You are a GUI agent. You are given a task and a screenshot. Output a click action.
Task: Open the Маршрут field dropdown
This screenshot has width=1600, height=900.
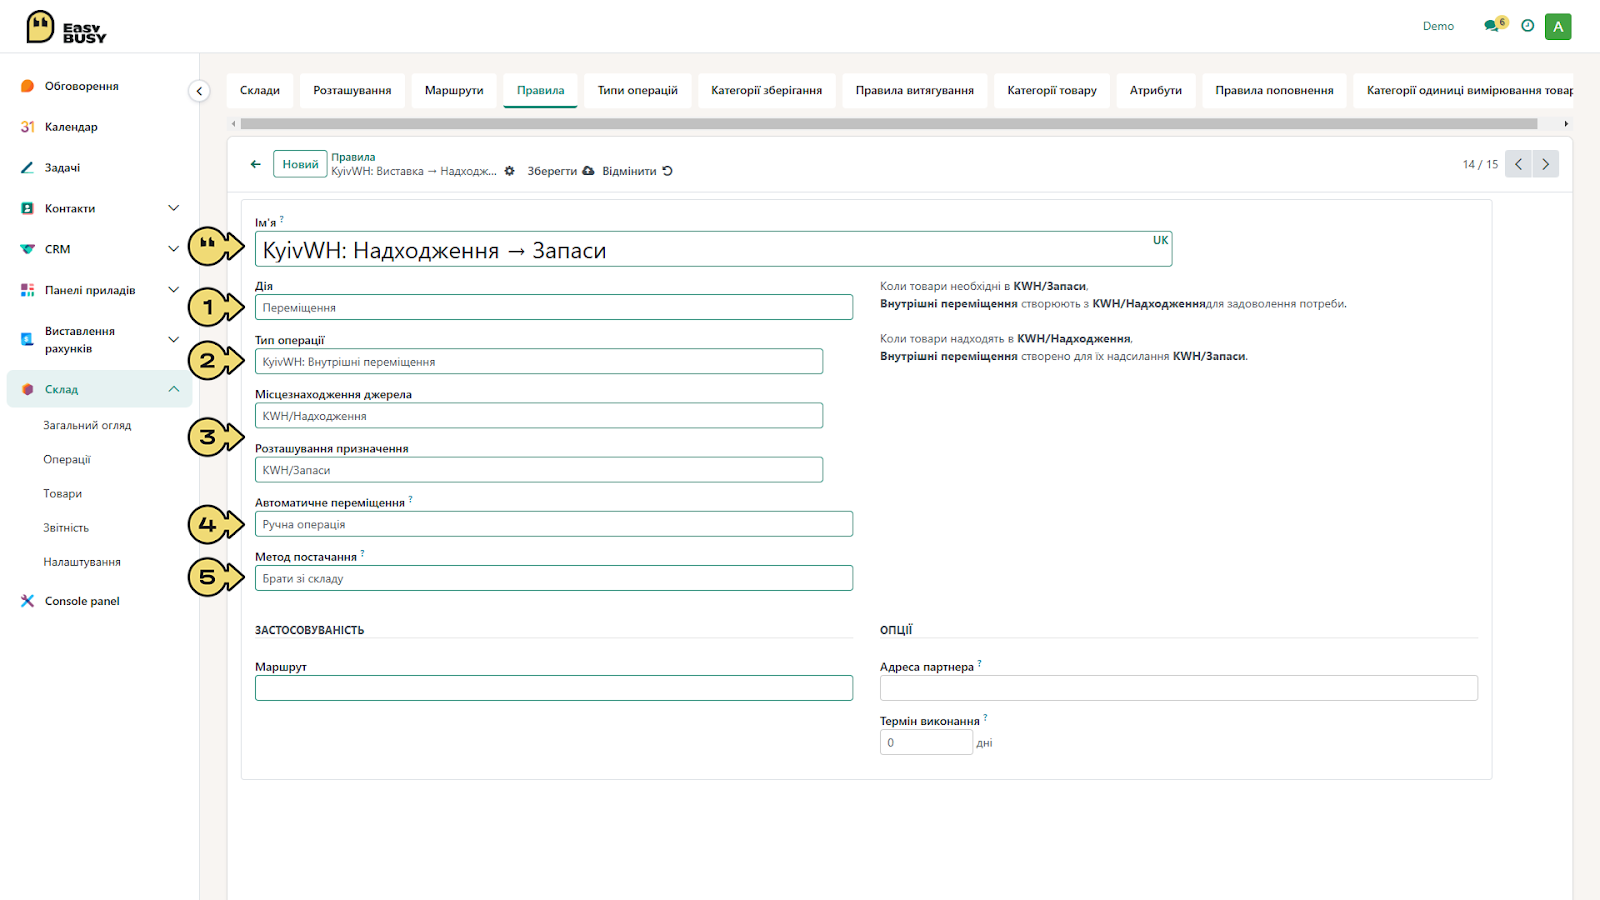click(x=554, y=688)
